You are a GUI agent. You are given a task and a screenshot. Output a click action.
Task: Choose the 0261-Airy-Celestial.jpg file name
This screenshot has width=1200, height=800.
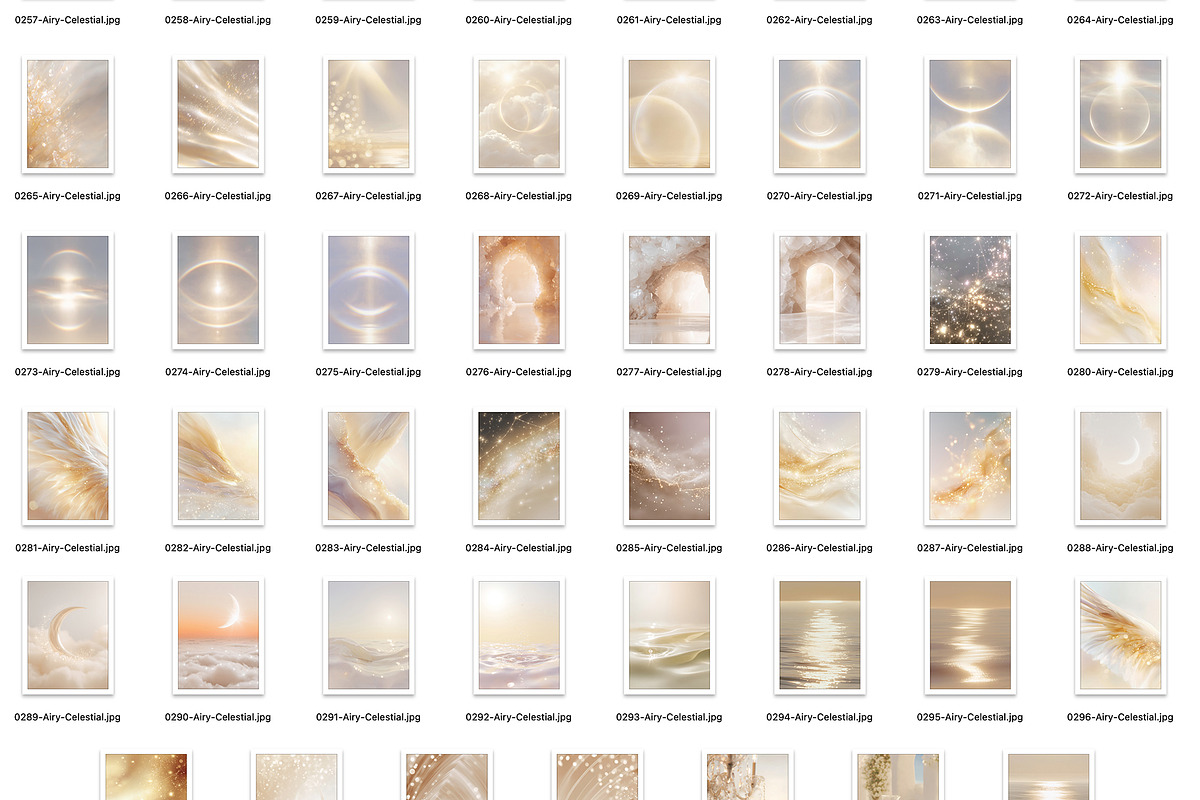pos(669,20)
